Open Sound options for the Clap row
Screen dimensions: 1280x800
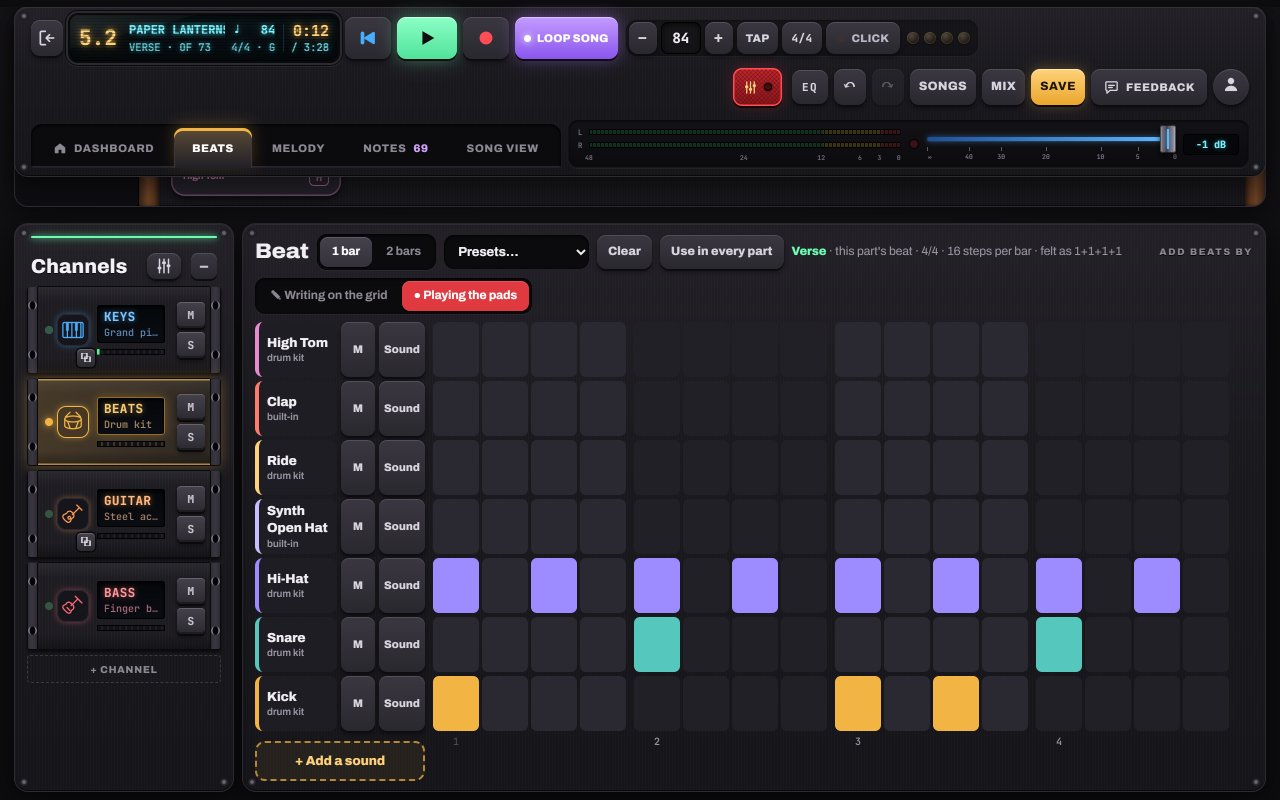coord(402,408)
